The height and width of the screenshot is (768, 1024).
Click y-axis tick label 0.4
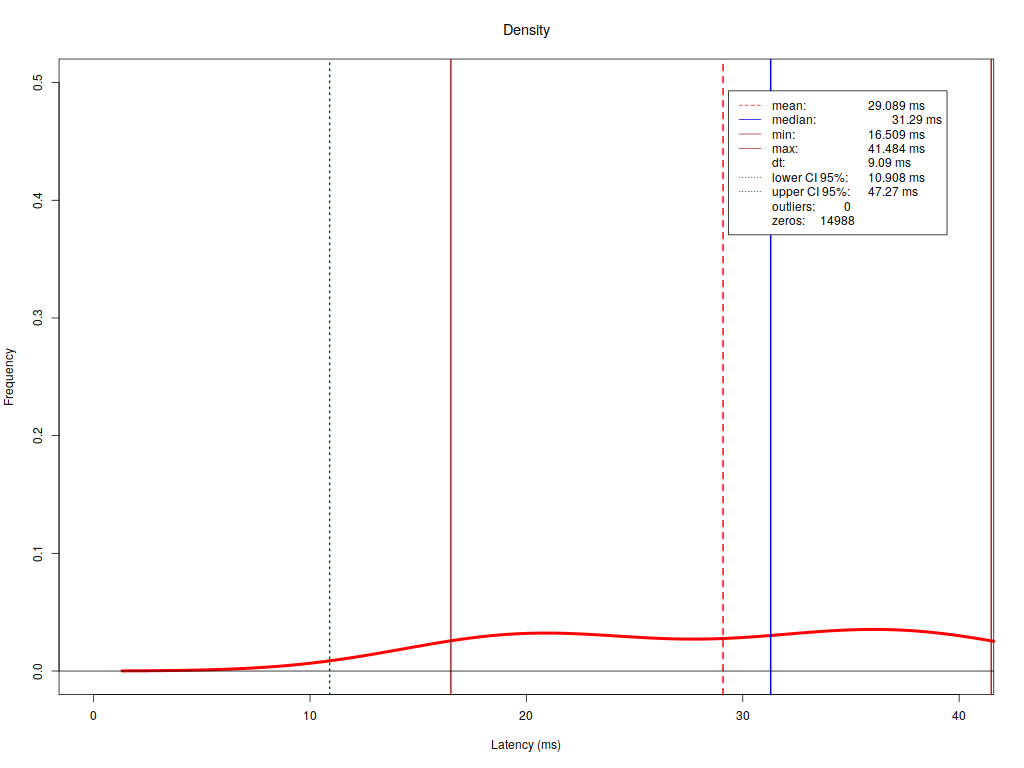click(x=38, y=200)
